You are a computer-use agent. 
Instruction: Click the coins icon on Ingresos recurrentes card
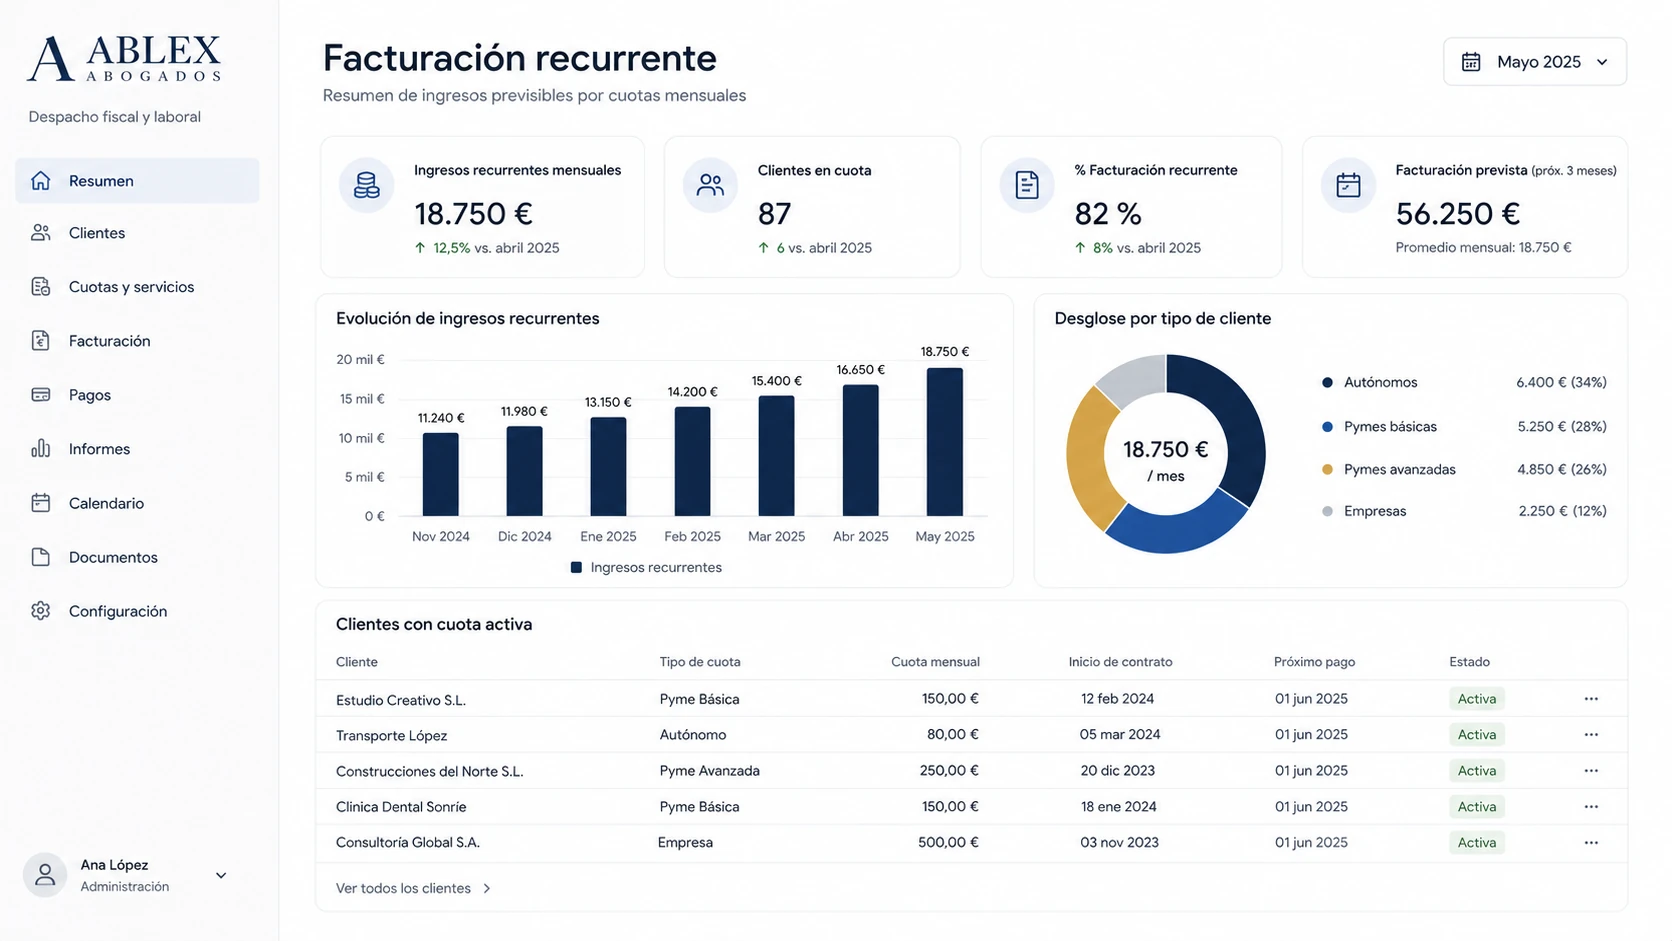pos(367,185)
